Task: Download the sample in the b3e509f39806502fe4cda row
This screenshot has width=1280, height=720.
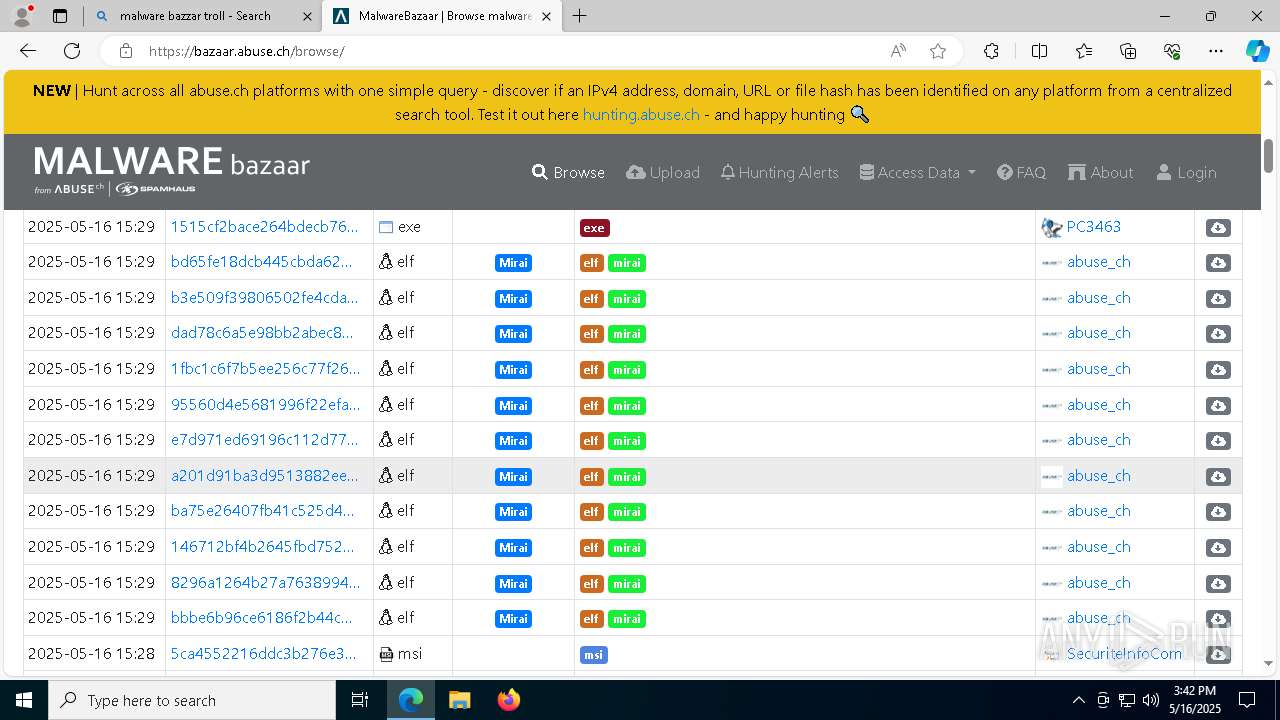Action: tap(1218, 299)
